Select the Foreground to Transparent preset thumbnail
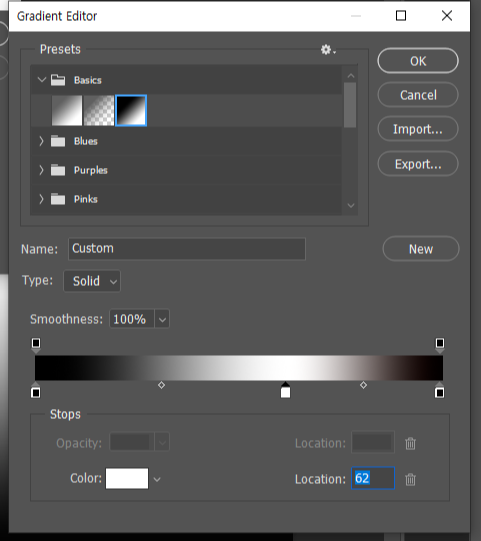Viewport: 481px width, 541px height. 99,110
